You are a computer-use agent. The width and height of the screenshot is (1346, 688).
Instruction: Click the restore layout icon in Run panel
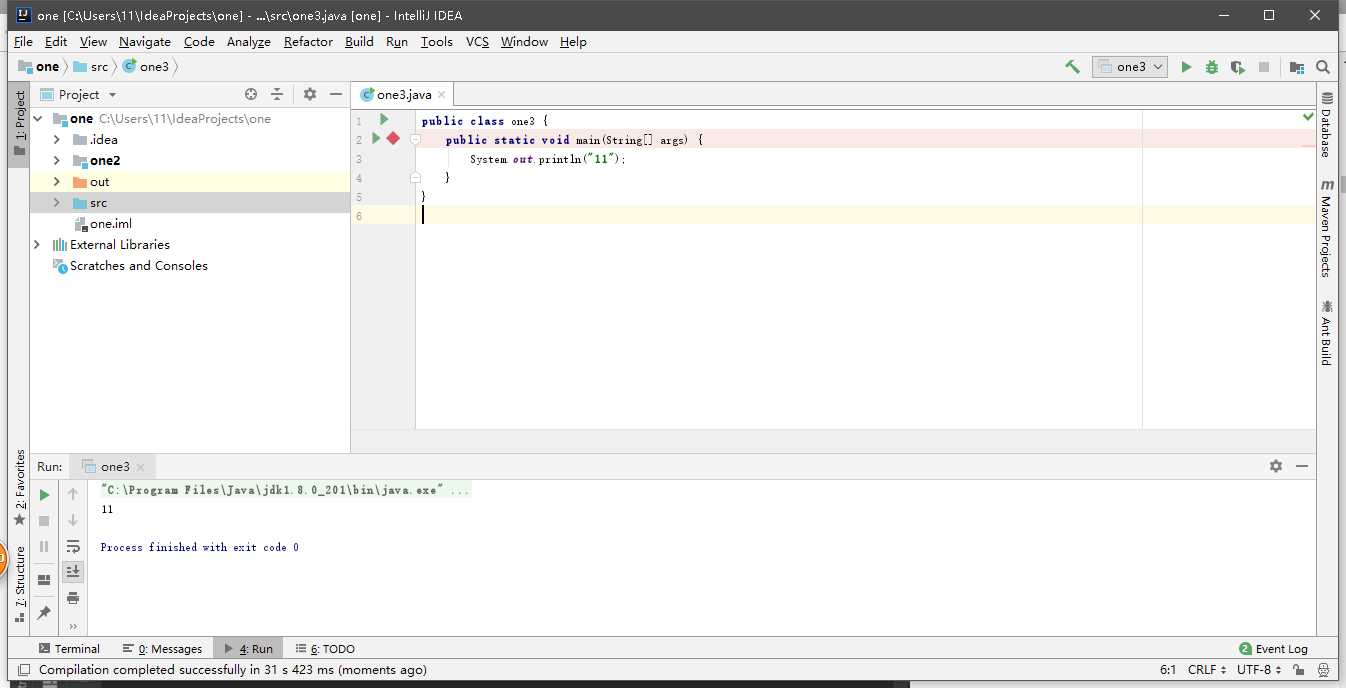(44, 580)
